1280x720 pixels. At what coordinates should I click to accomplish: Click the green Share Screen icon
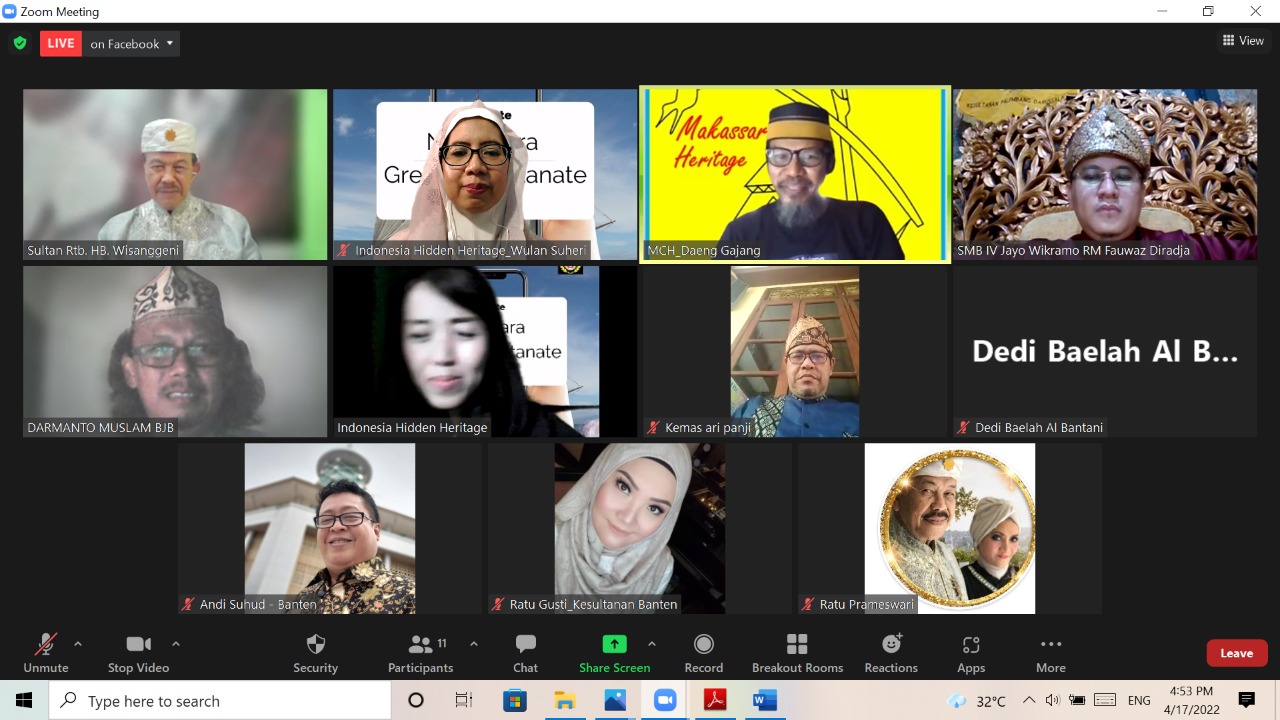point(615,644)
